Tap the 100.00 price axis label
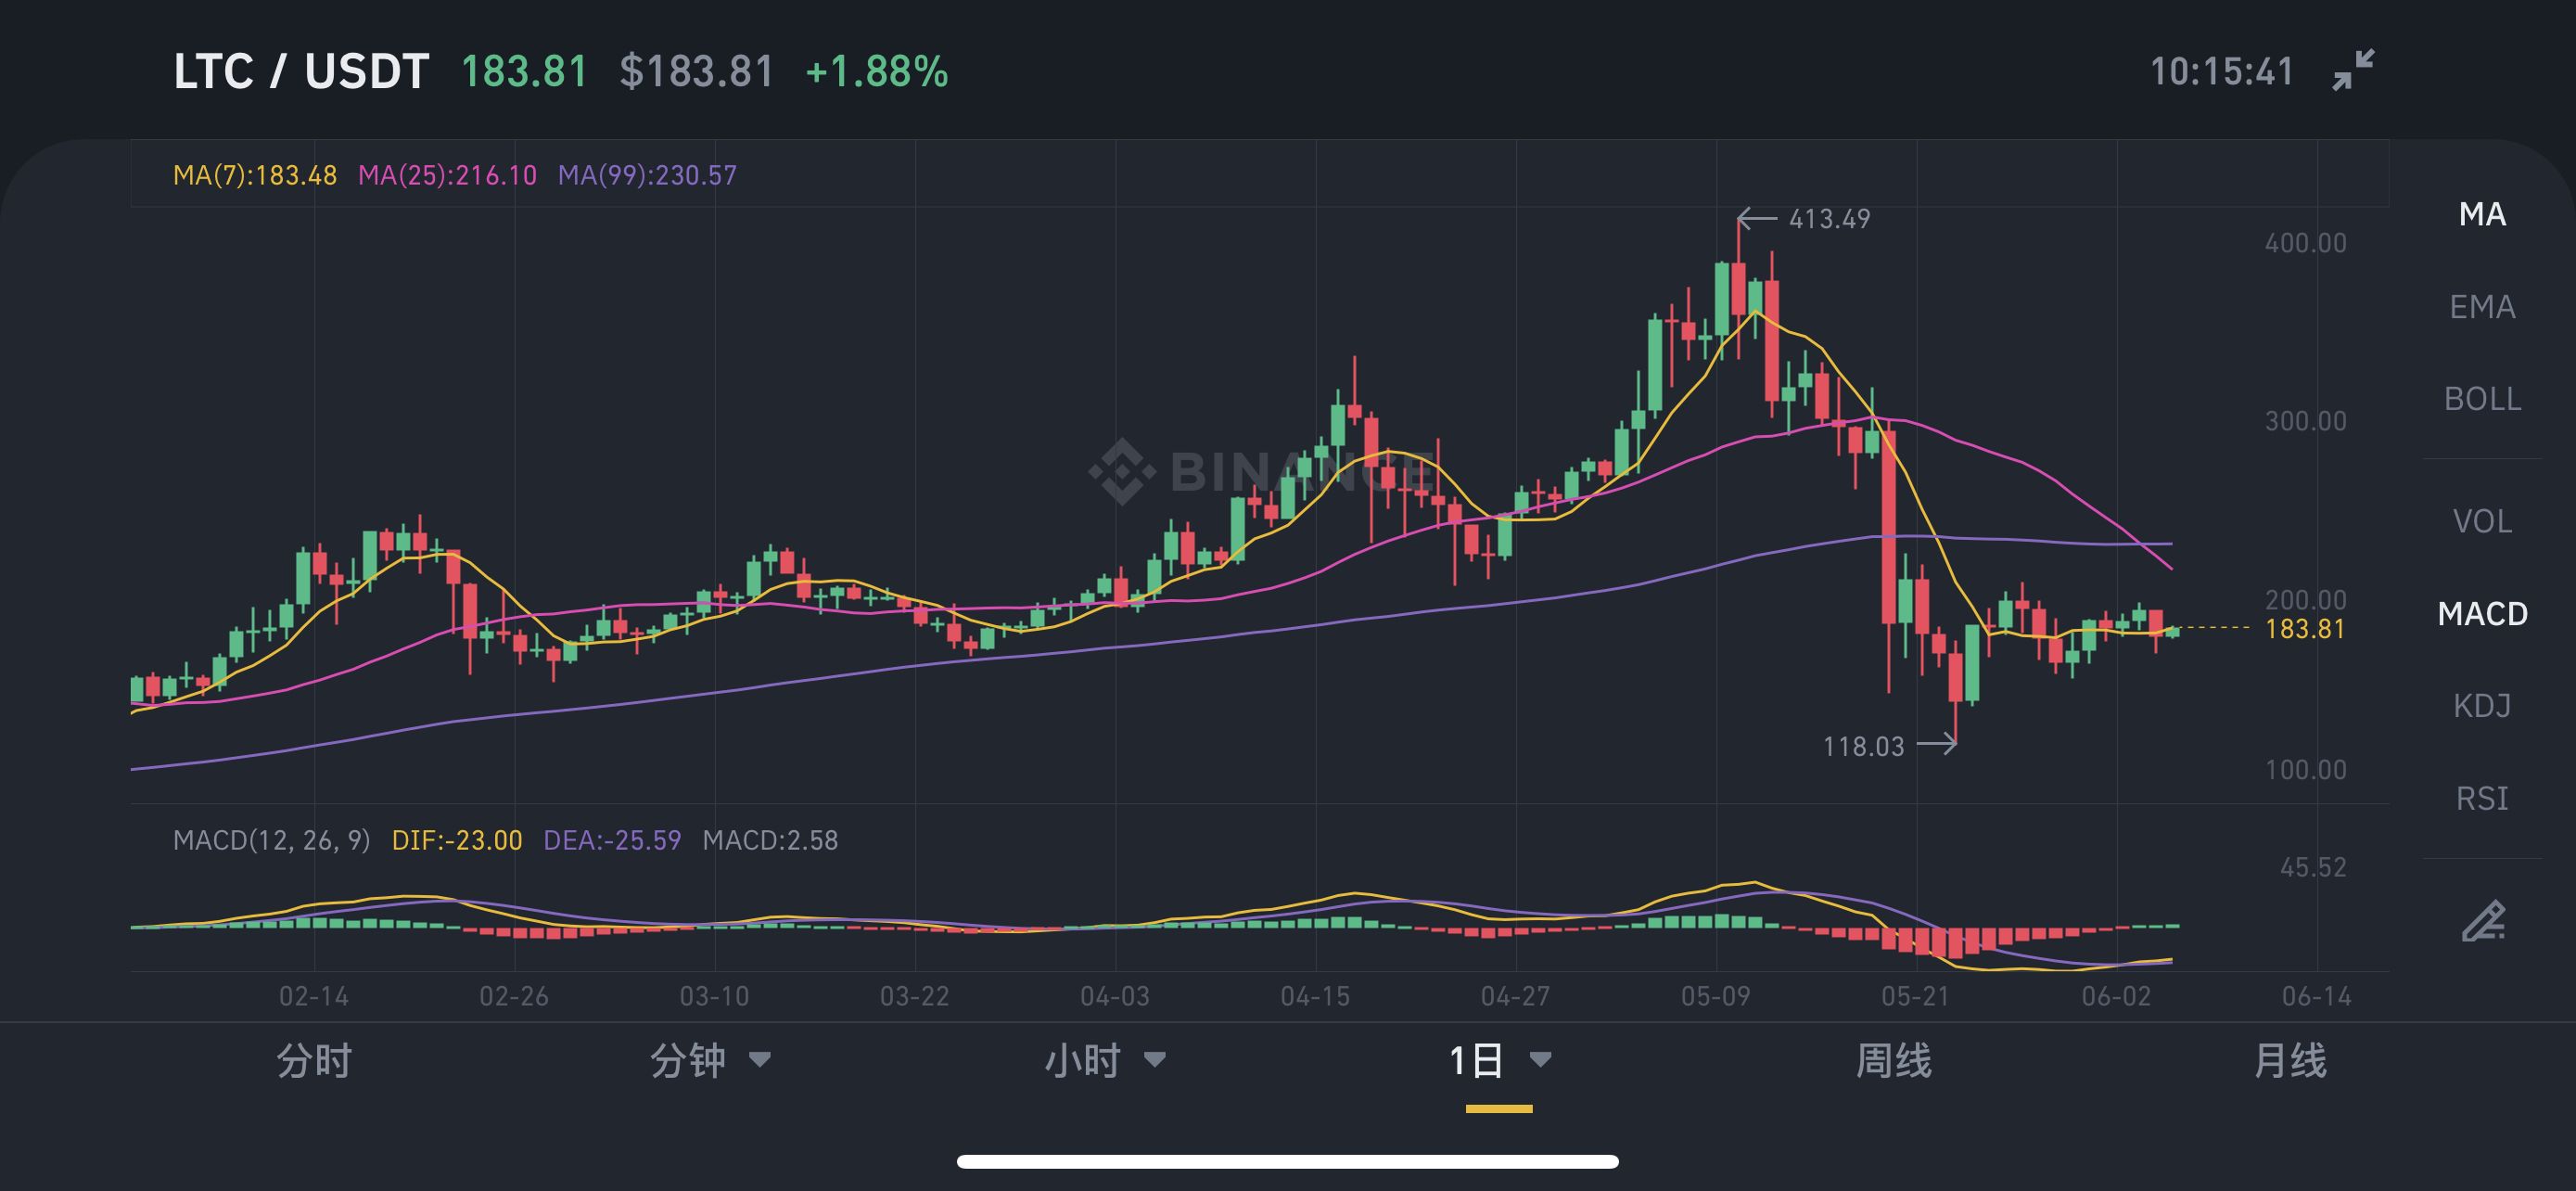The image size is (2576, 1191). 2305,770
